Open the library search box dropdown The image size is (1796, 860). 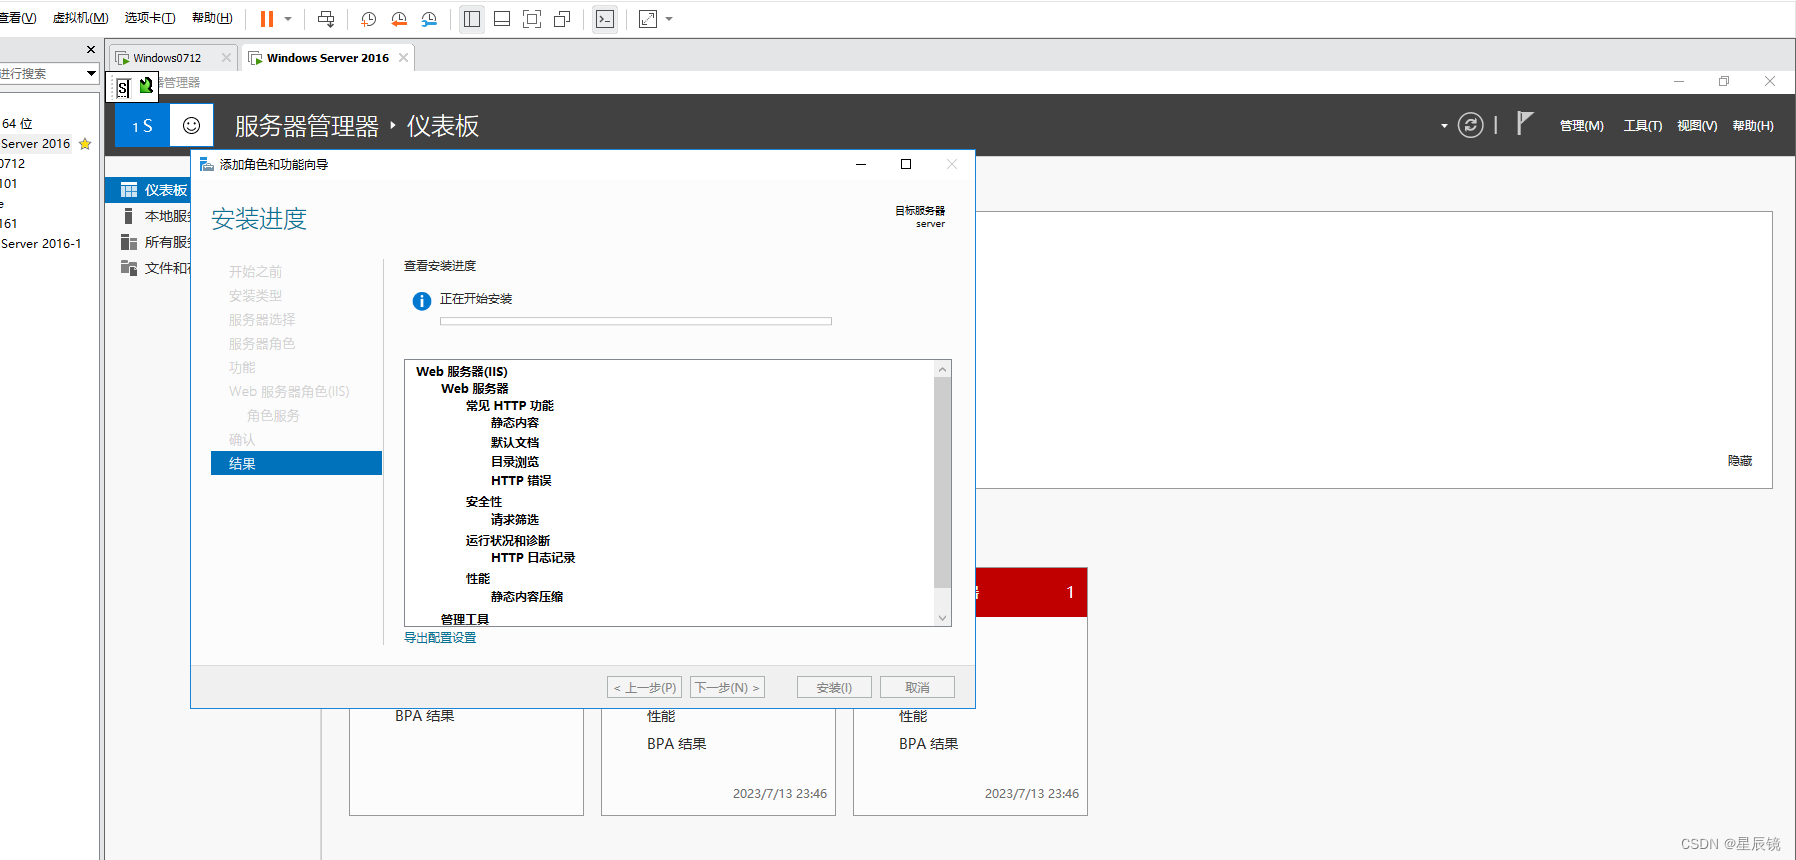91,73
